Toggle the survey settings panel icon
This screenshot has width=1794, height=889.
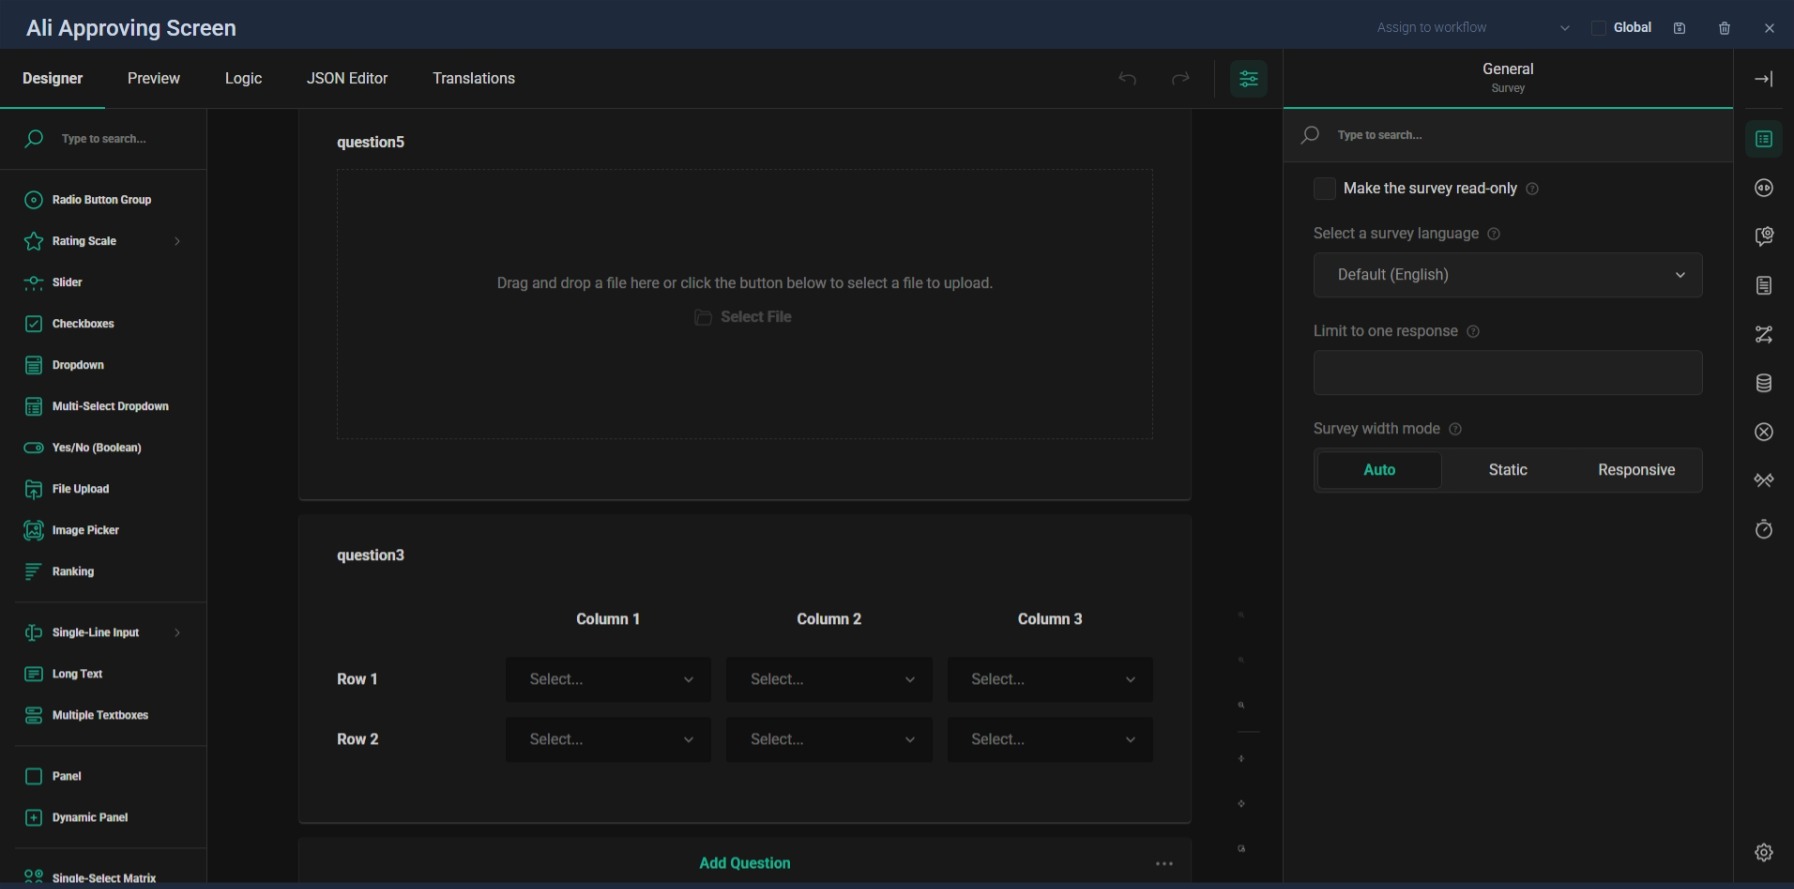tap(1248, 79)
